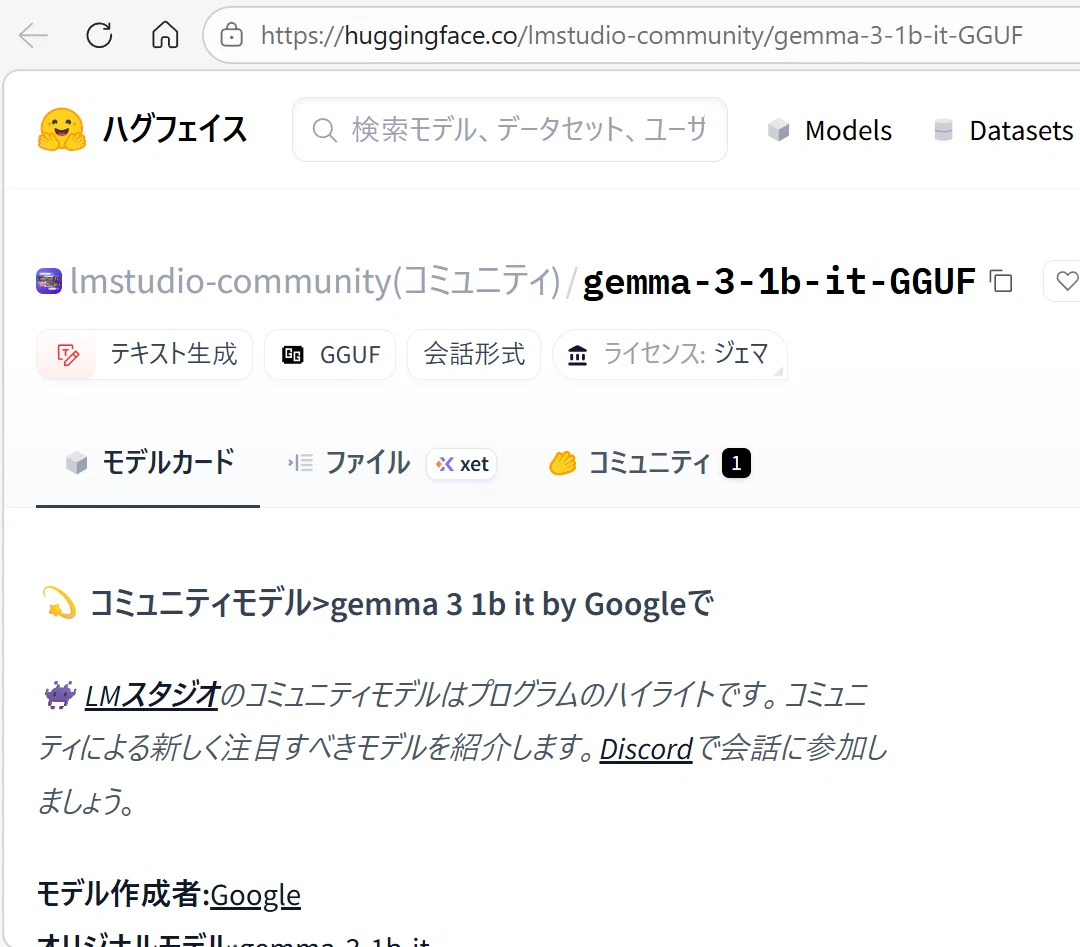Screen dimensions: 1080x947
Task: Click the Datasets database icon
Action: [x=943, y=129]
